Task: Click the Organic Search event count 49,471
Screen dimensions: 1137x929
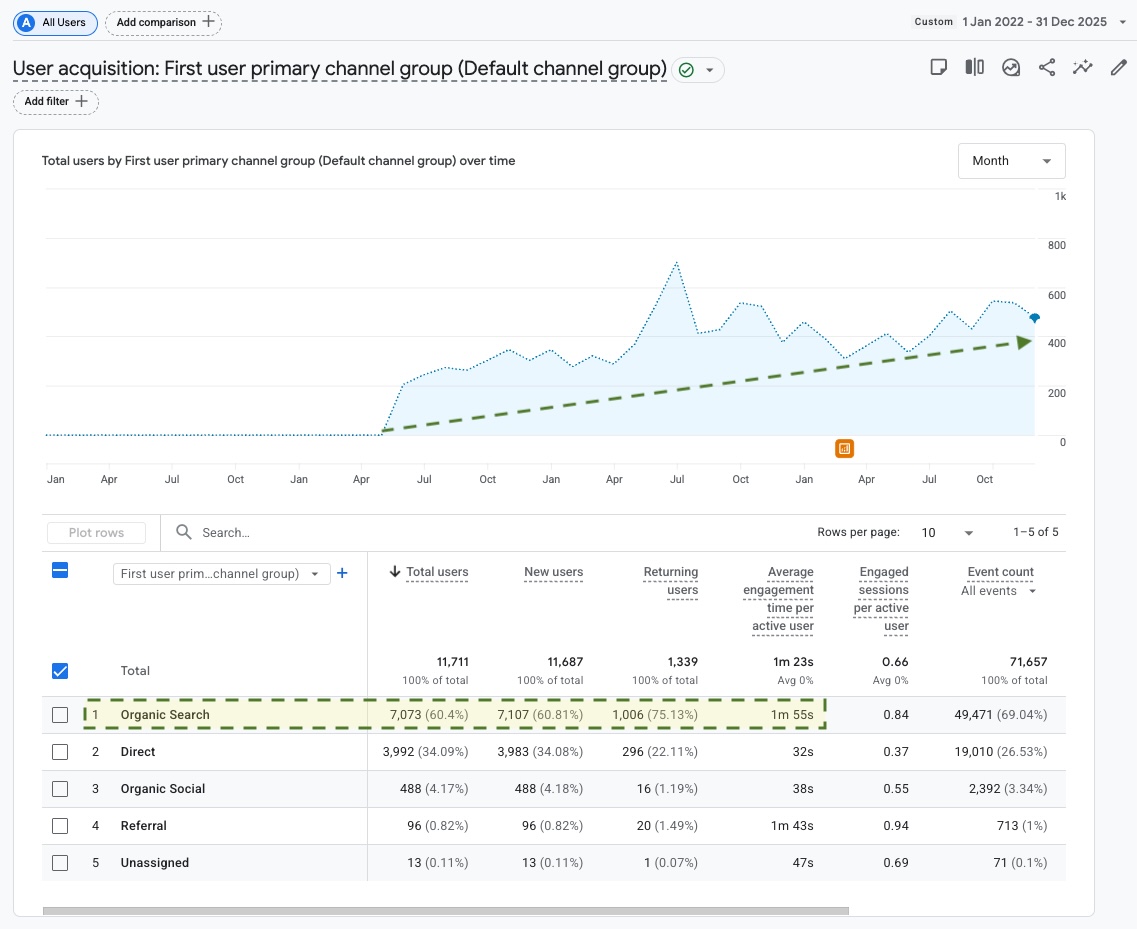Action: click(1001, 715)
